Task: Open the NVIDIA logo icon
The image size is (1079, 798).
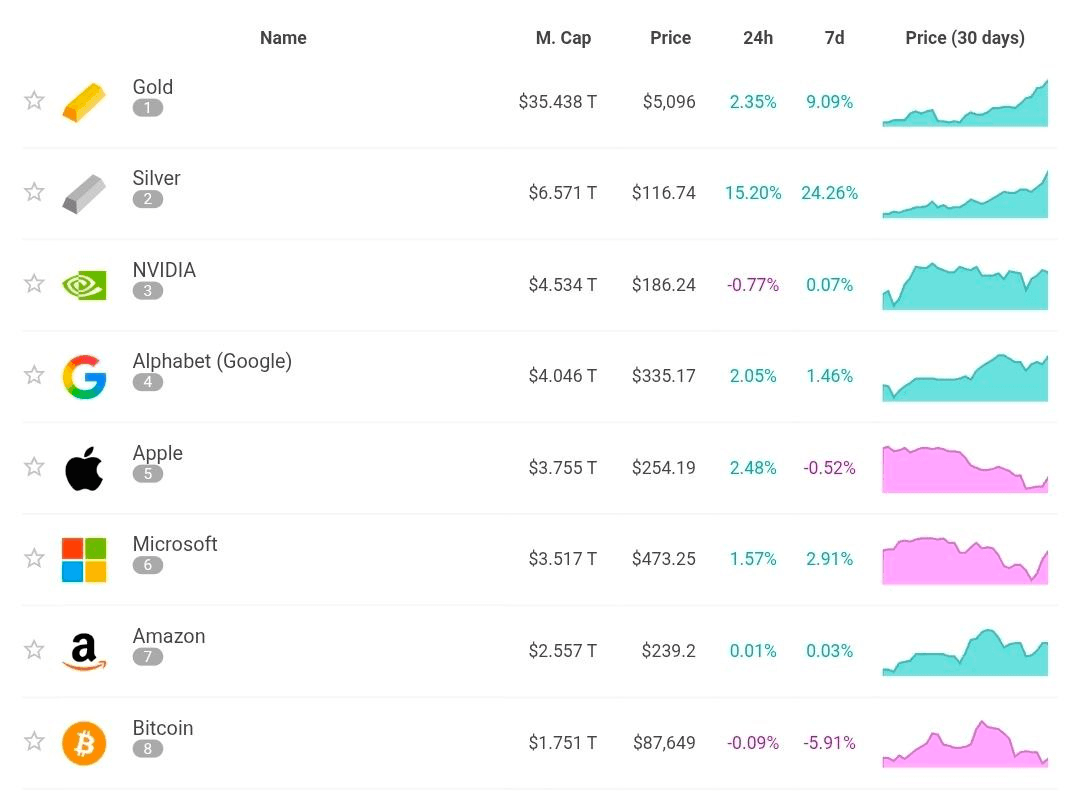Action: (x=84, y=285)
